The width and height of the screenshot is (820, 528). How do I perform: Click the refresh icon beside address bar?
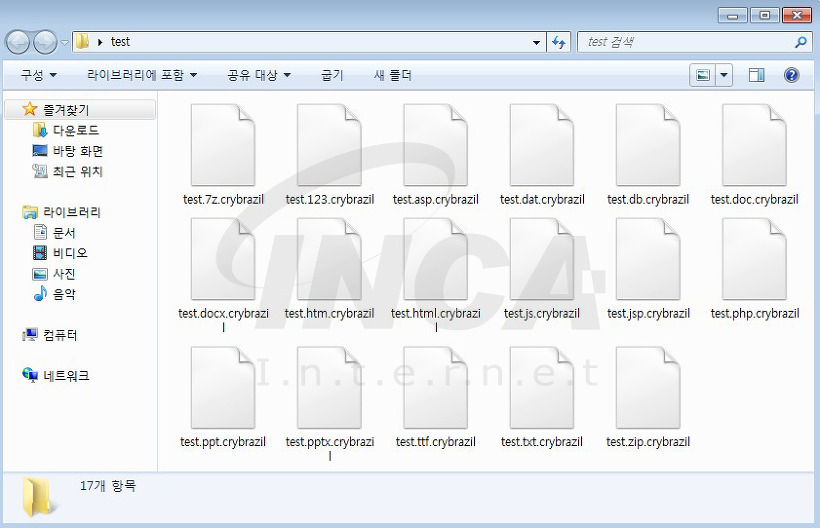pos(559,42)
